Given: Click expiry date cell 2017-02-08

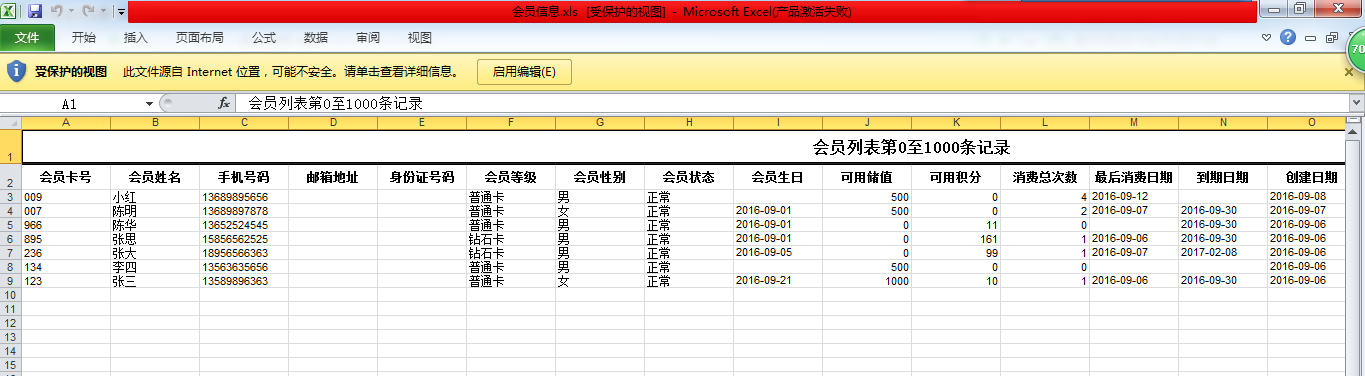Looking at the screenshot, I should click(1223, 253).
